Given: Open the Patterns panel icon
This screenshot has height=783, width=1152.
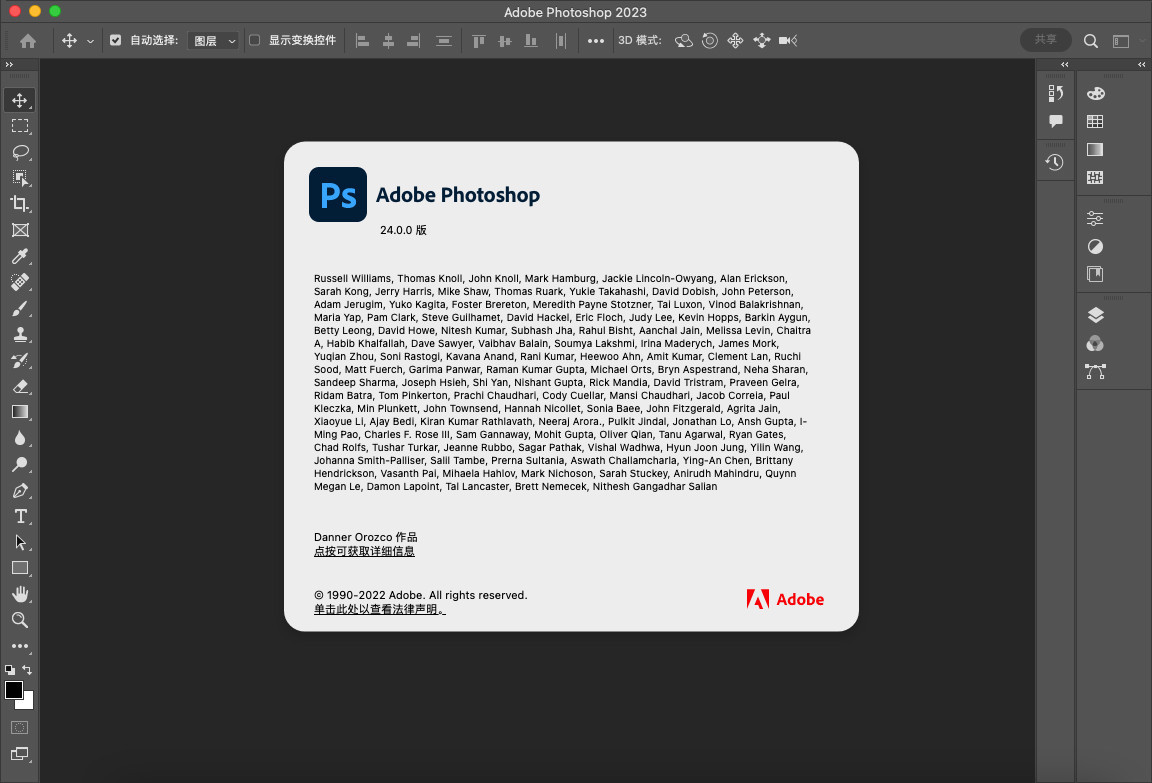Looking at the screenshot, I should 1095,177.
